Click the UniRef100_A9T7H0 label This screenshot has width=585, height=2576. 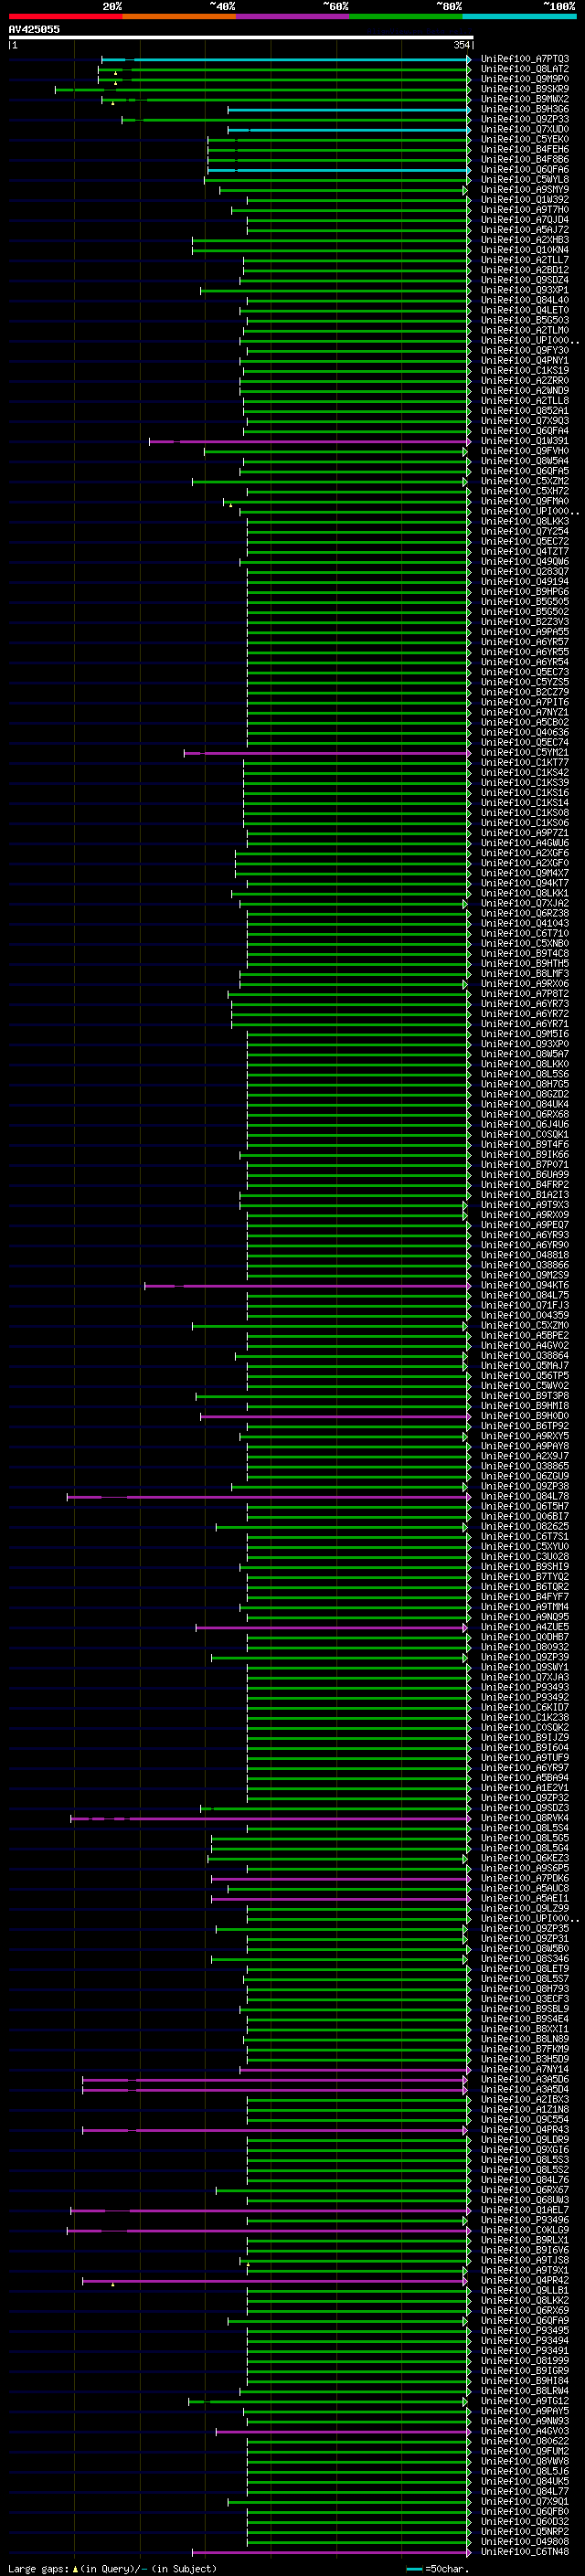524,209
